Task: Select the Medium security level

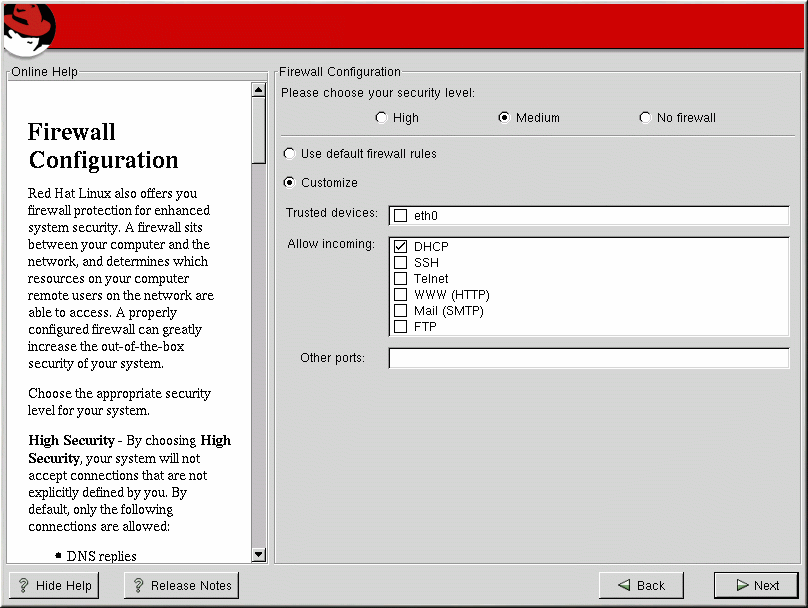Action: [504, 117]
